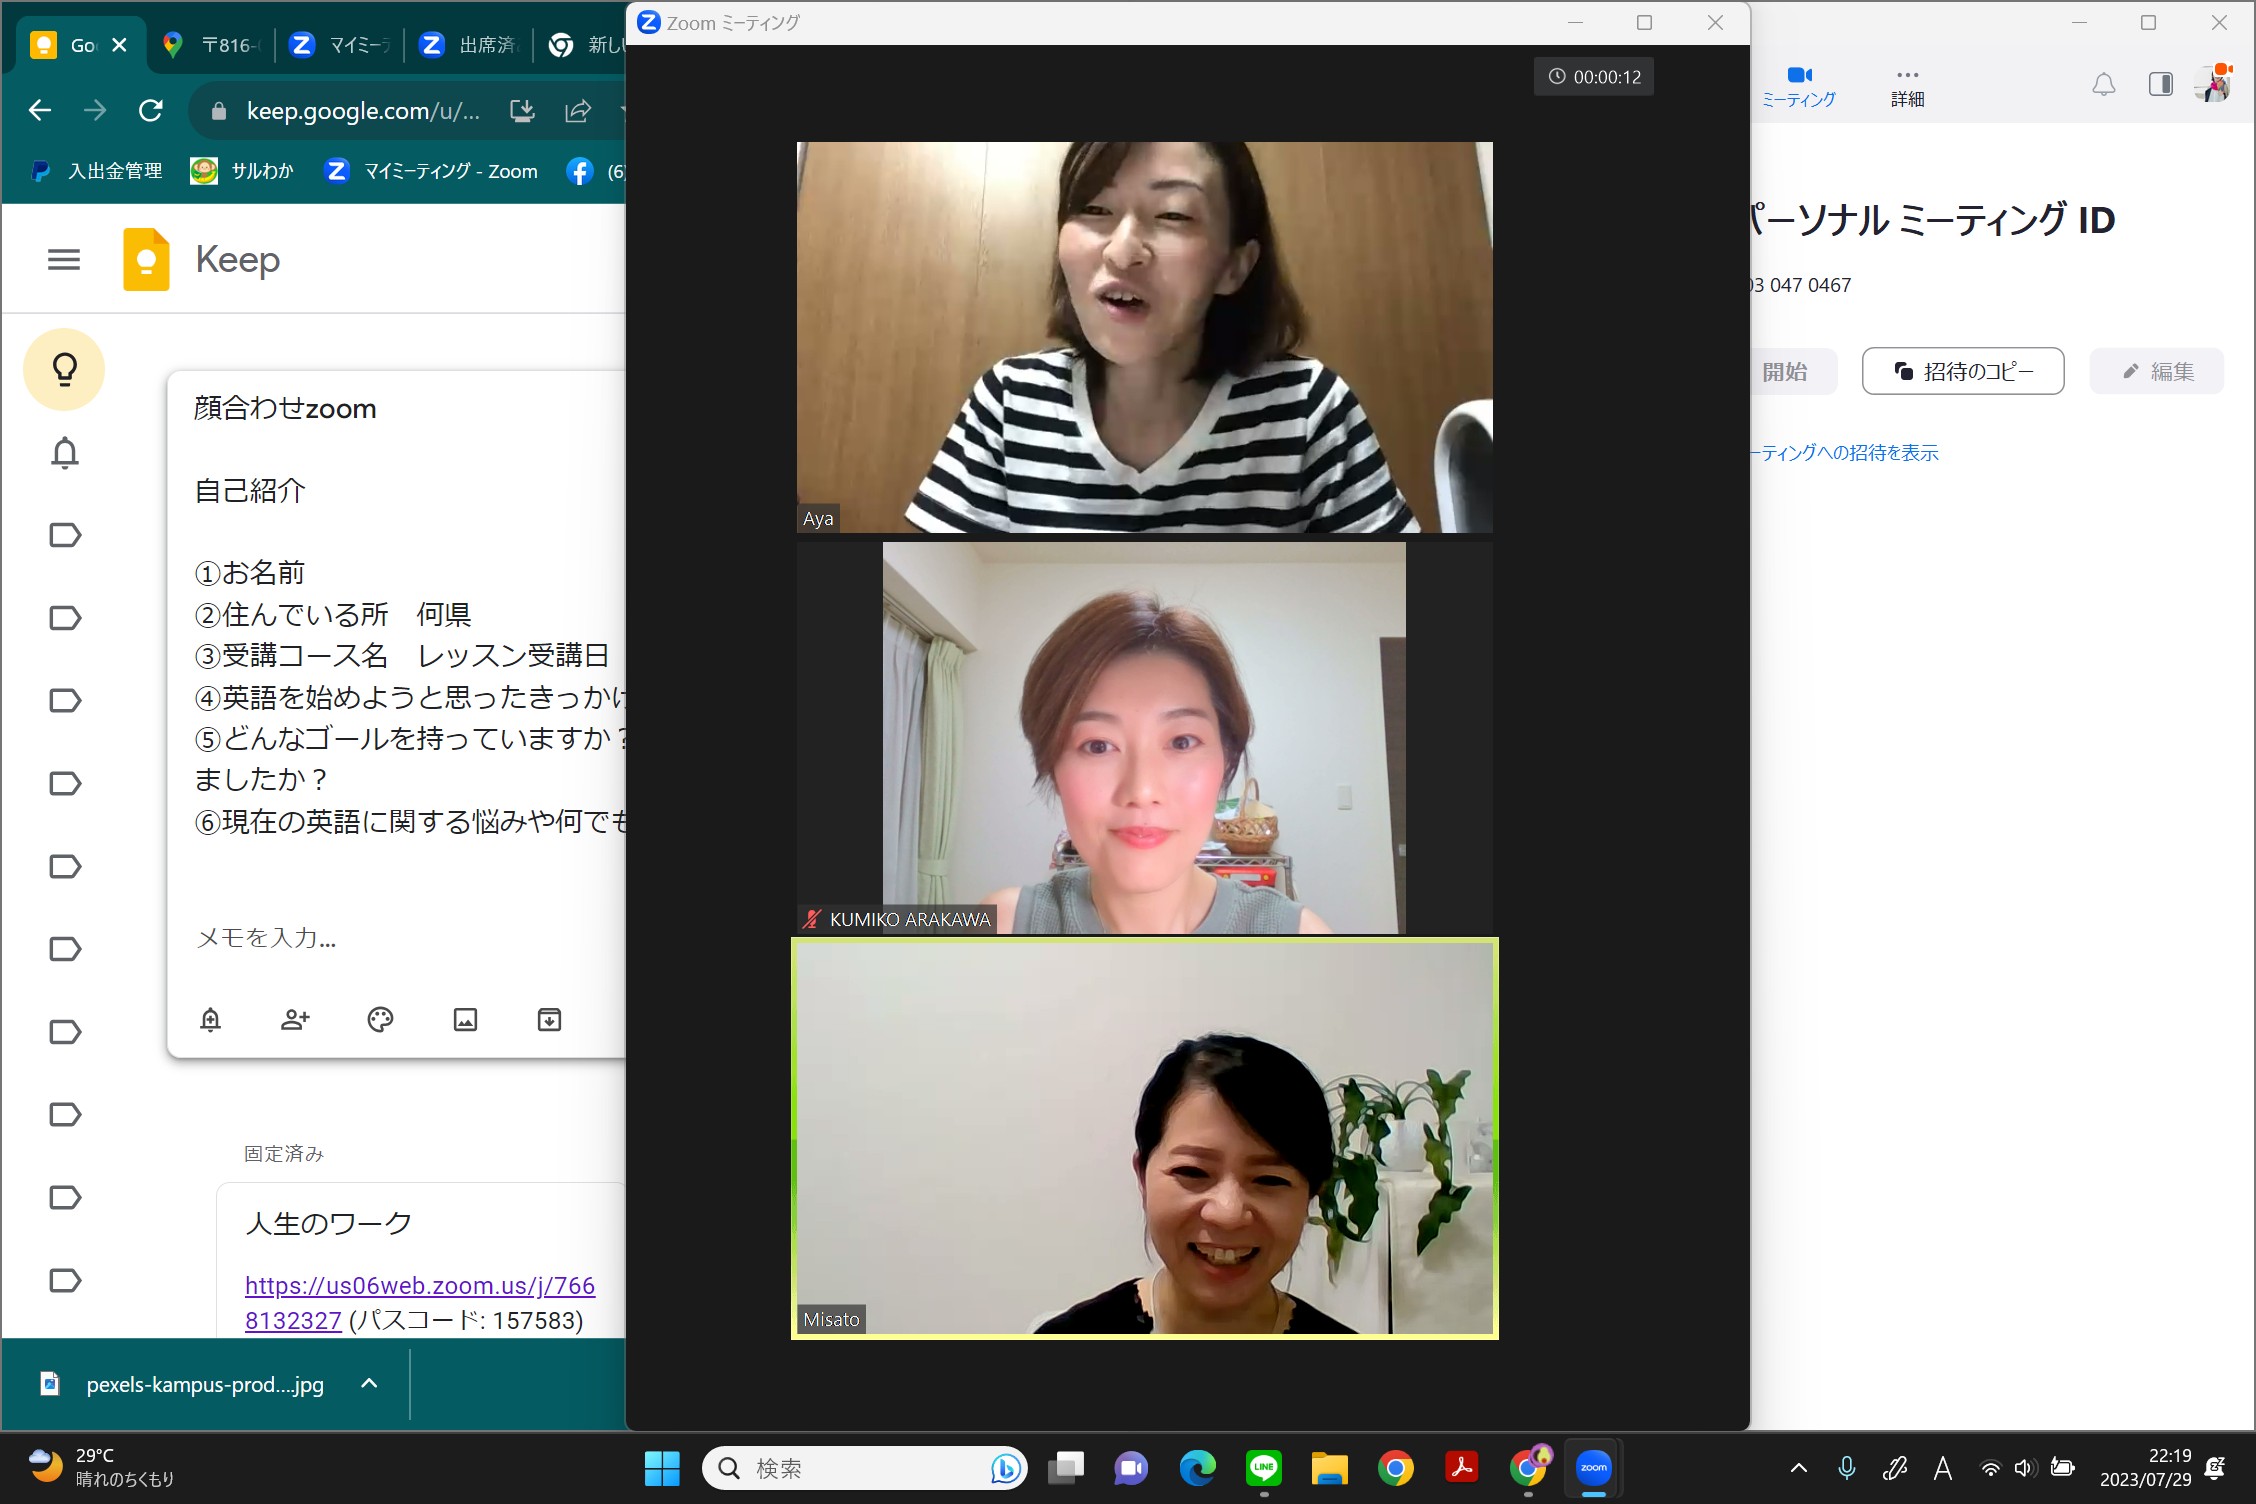Viewport: 2256px width, 1504px height.
Task: Open the zoom.us meeting link in 人生のワーク note
Action: click(420, 1303)
